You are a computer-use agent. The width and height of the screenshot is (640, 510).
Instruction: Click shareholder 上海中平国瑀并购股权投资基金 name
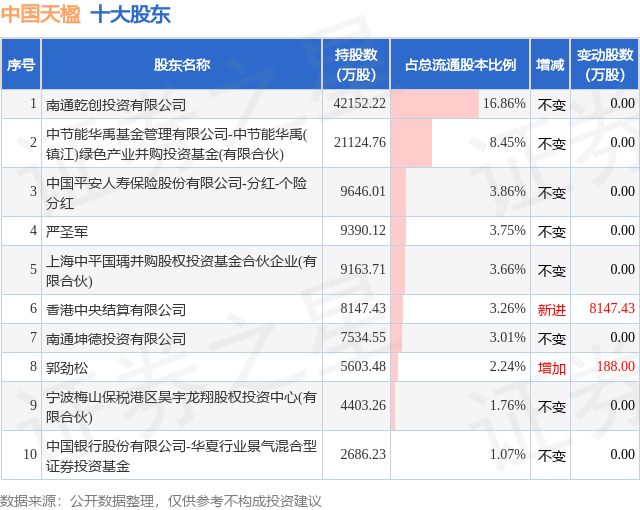[181, 271]
